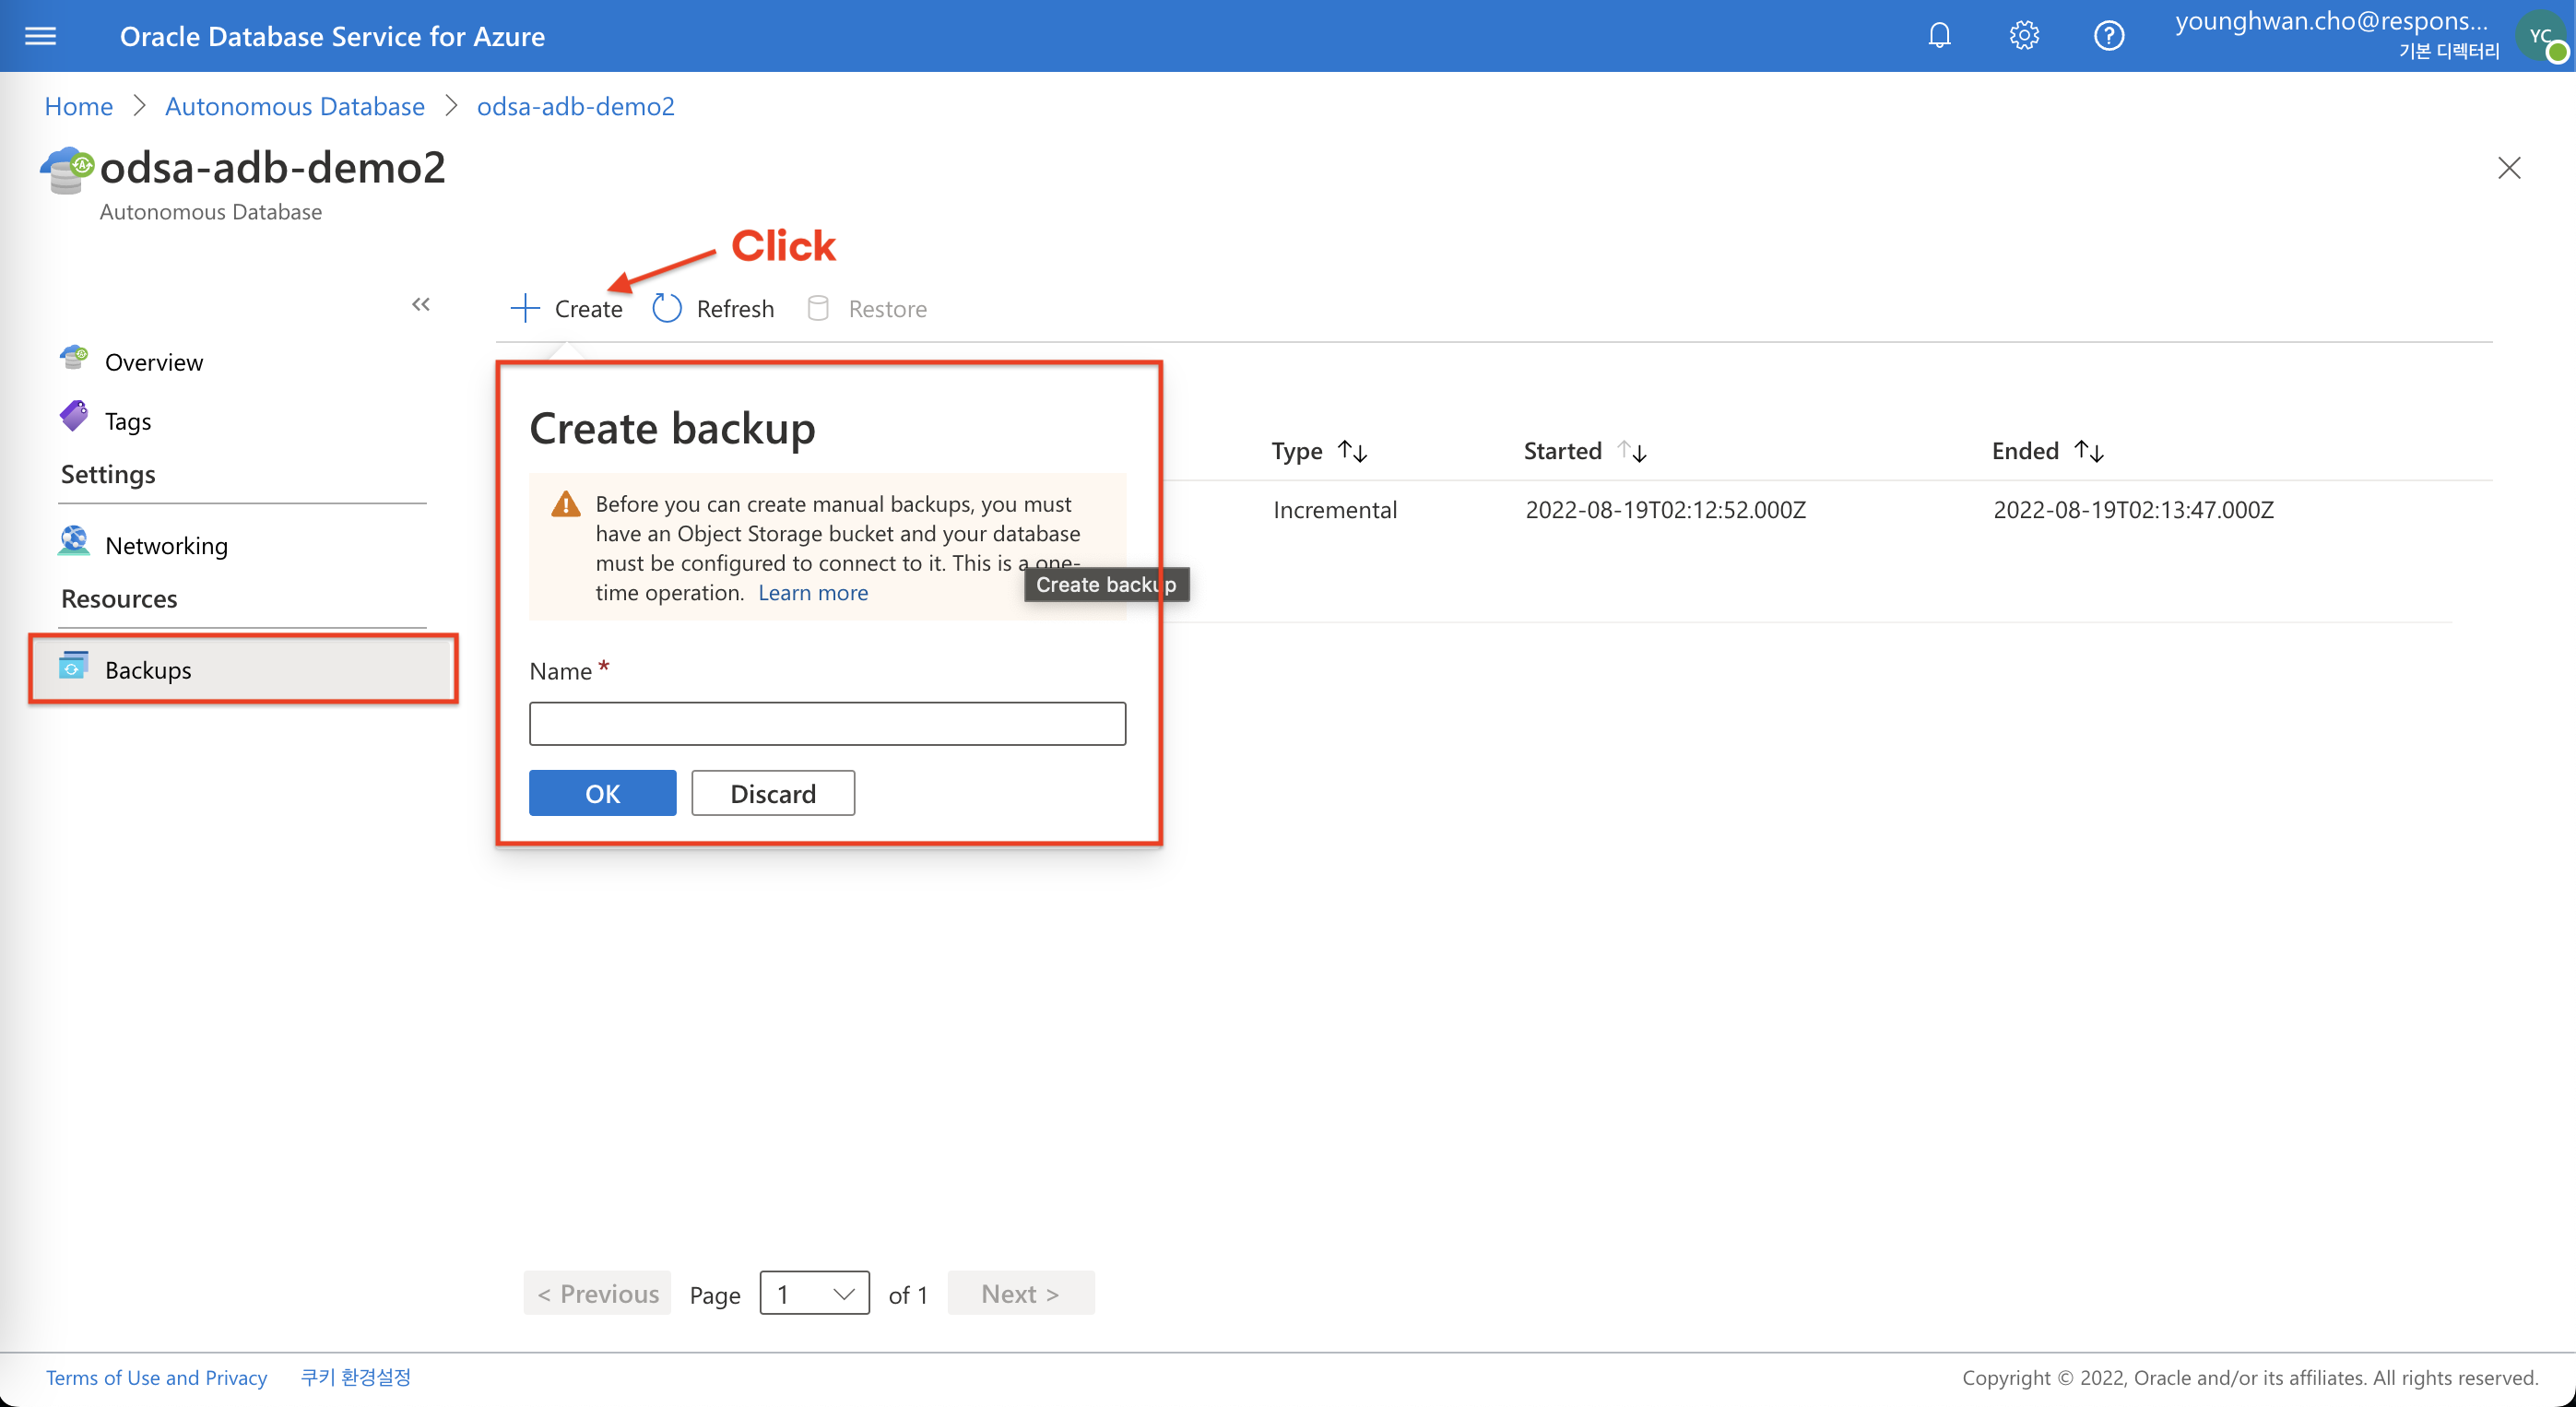Confirm backup with the OK button
The image size is (2576, 1407).
603,793
